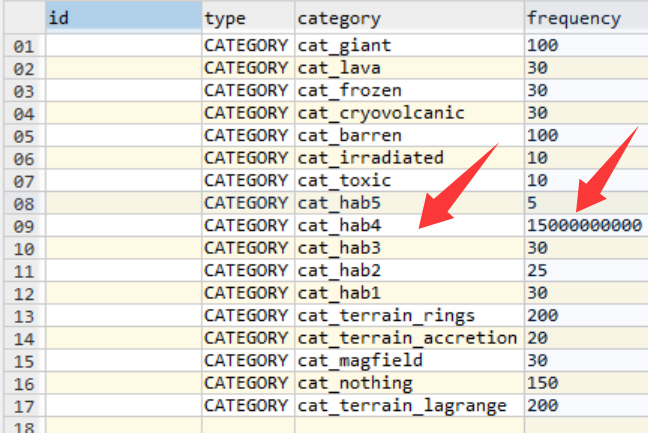Screen dimensions: 648x433
Task: Click empty id cell in row 01
Action: [x=124, y=45]
